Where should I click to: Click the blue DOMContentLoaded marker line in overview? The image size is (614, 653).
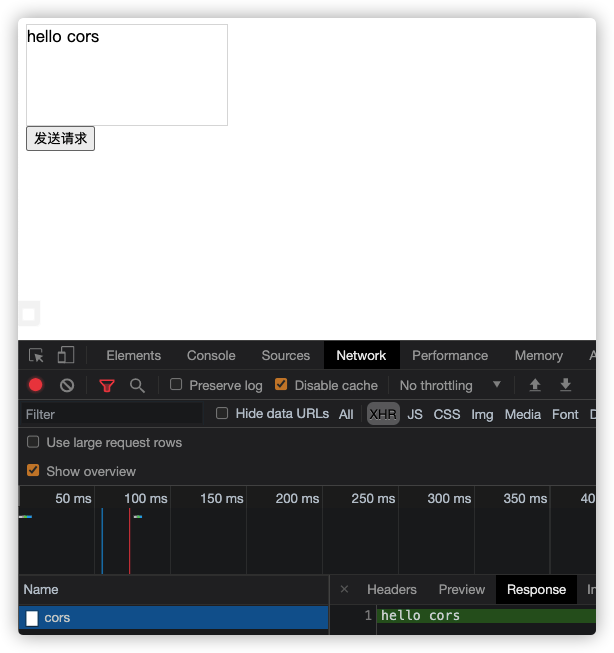(102, 541)
